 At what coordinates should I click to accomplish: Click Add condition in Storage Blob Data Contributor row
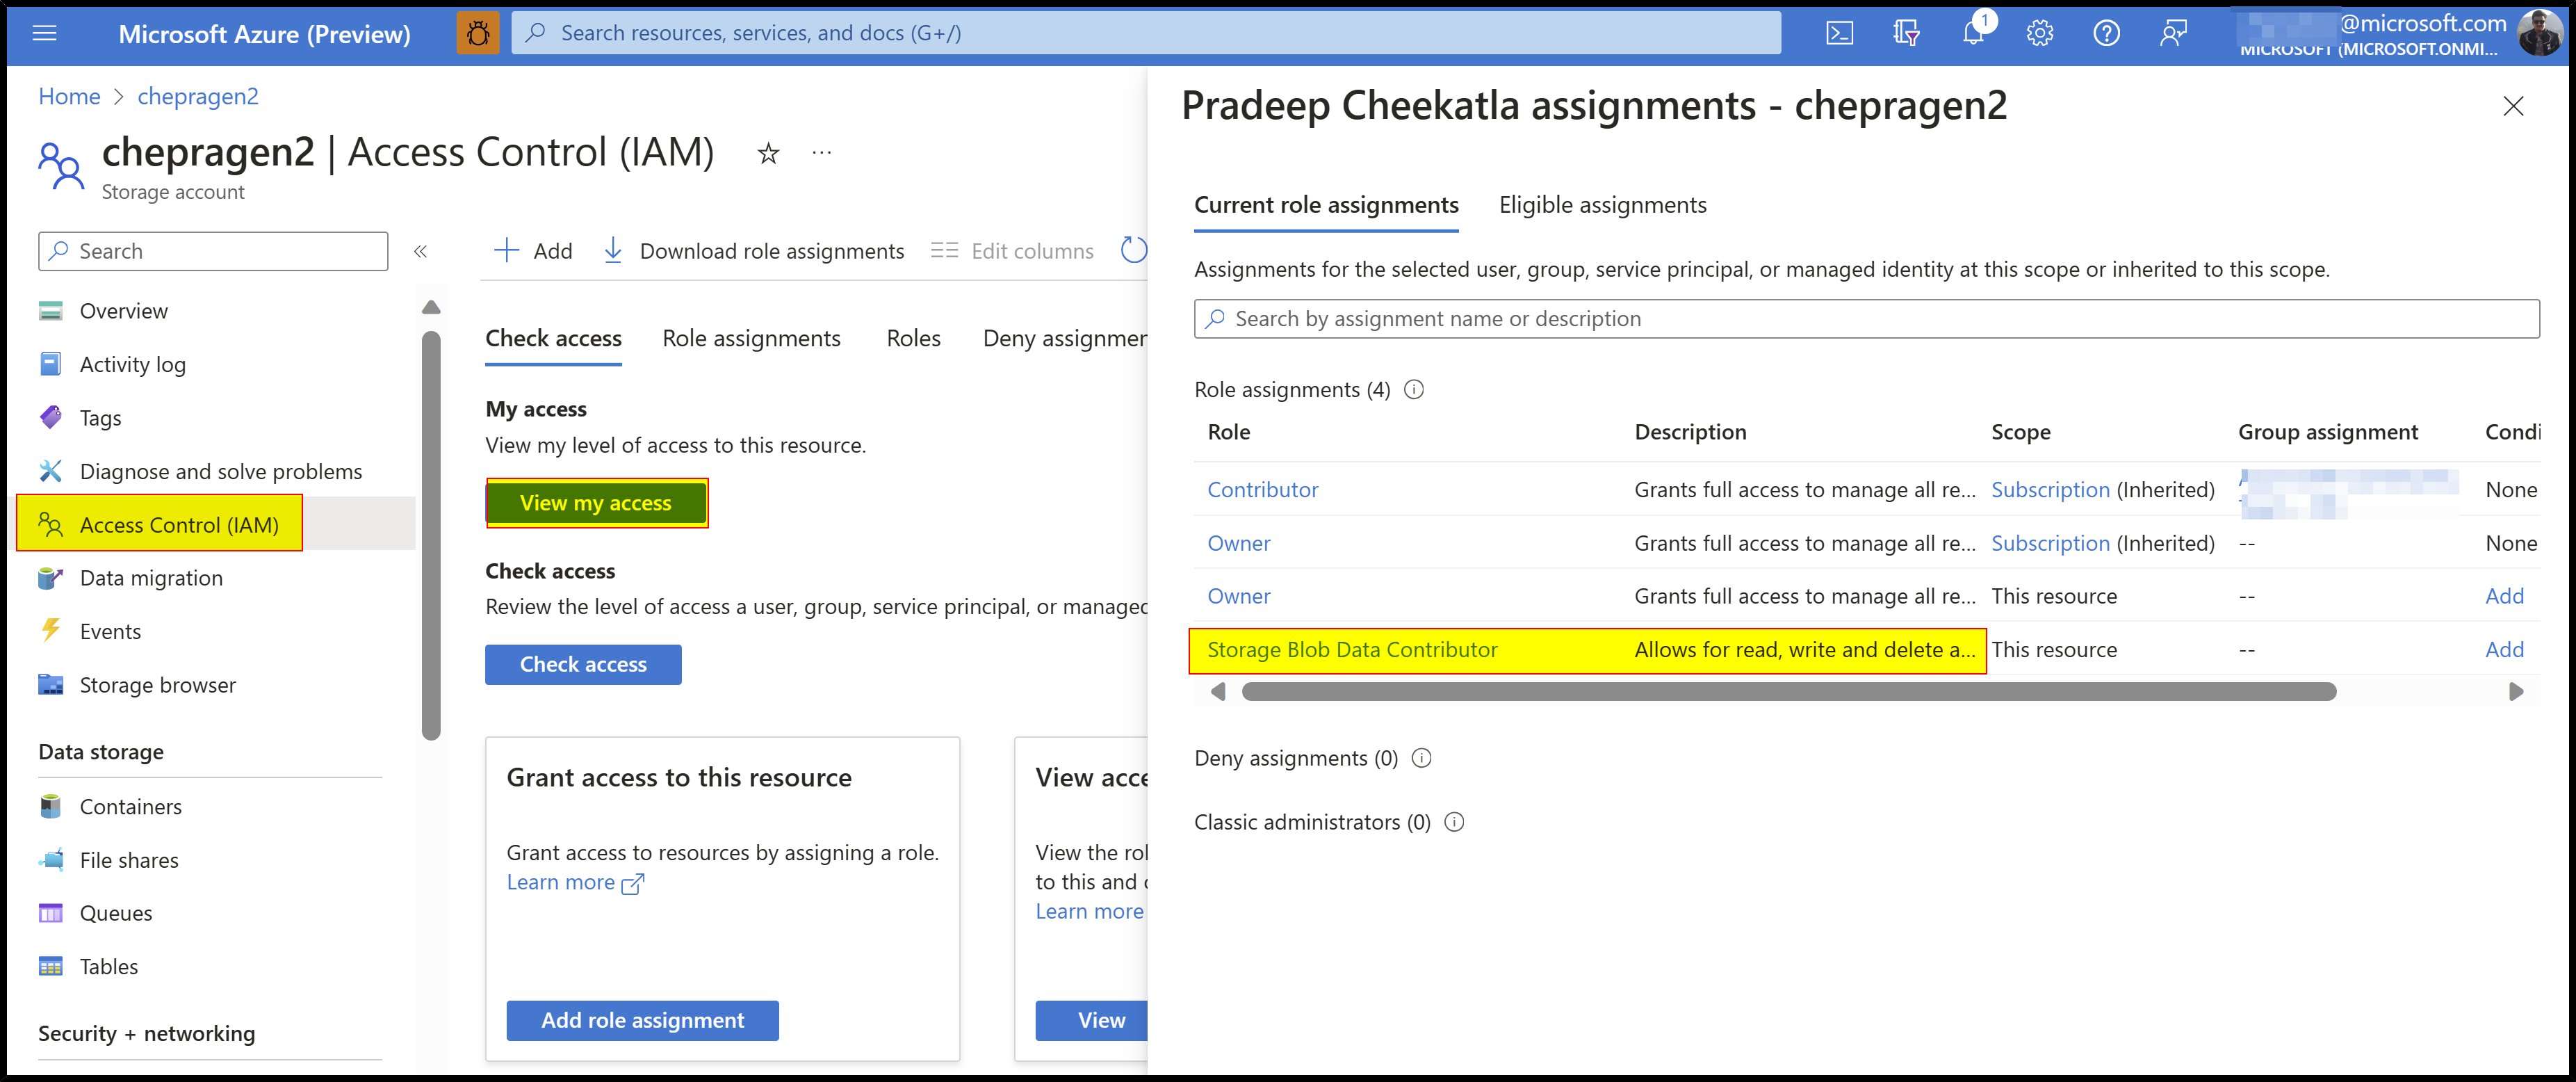pyautogui.click(x=2504, y=649)
